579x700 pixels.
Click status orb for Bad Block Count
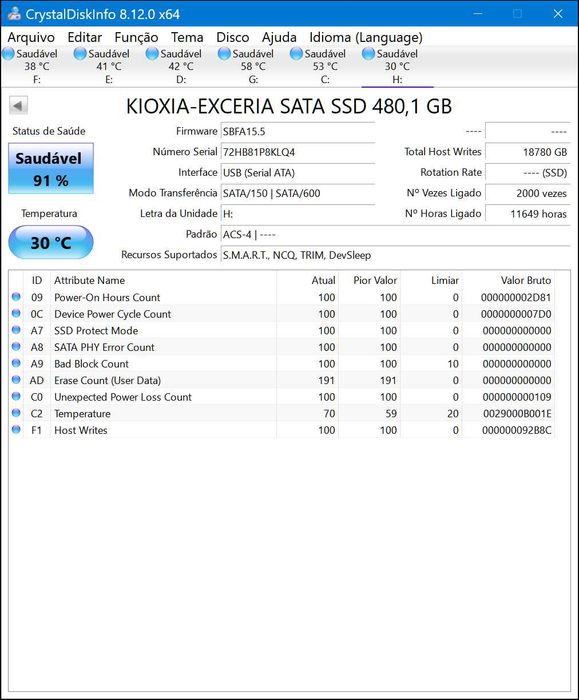16,362
